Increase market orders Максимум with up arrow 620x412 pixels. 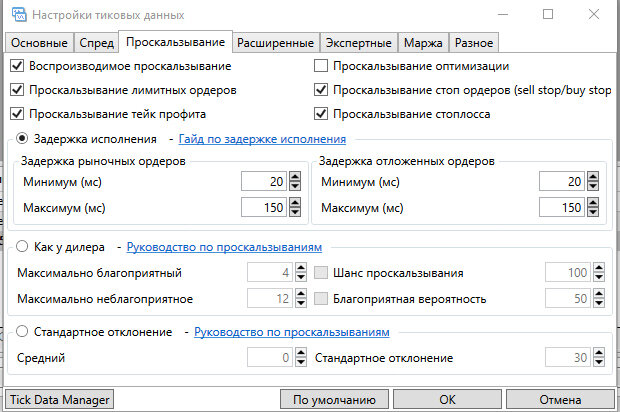click(295, 202)
